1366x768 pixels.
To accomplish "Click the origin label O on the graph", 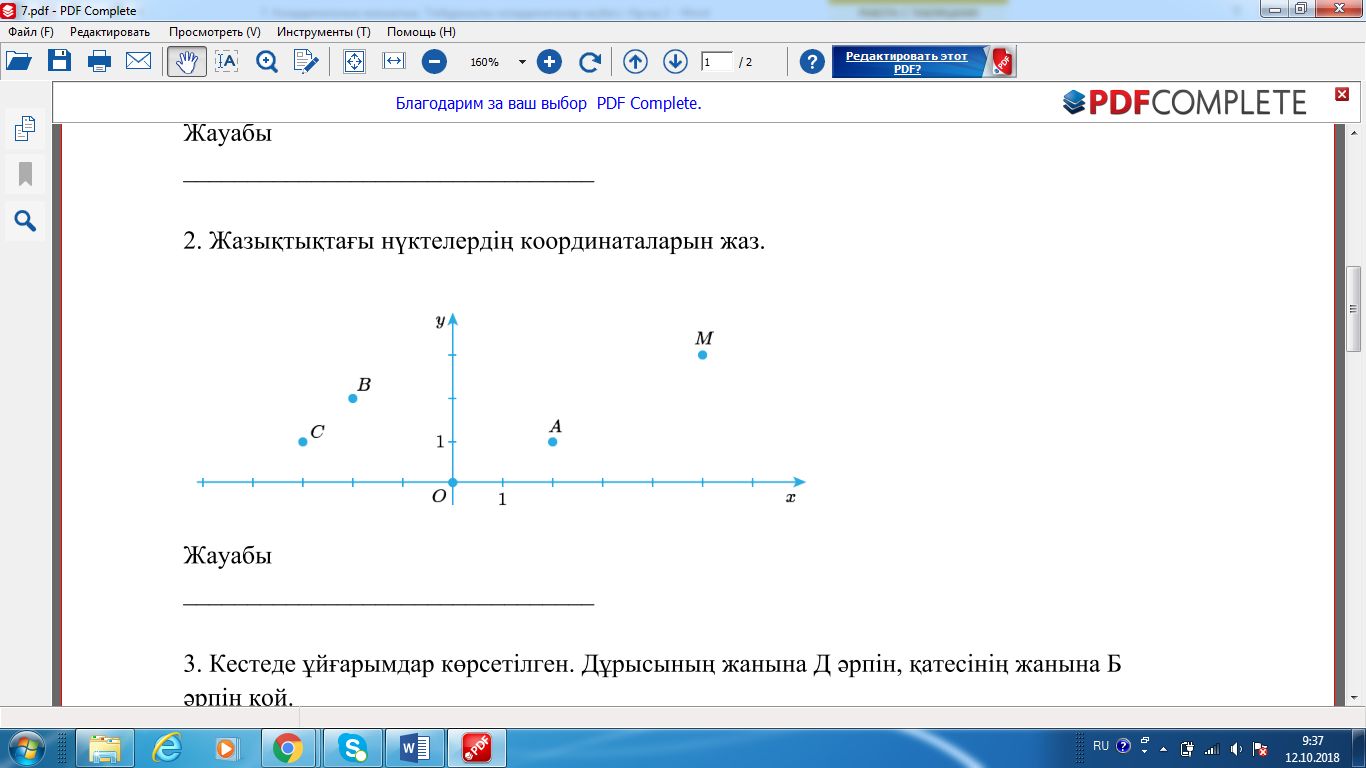I will pyautogui.click(x=439, y=496).
